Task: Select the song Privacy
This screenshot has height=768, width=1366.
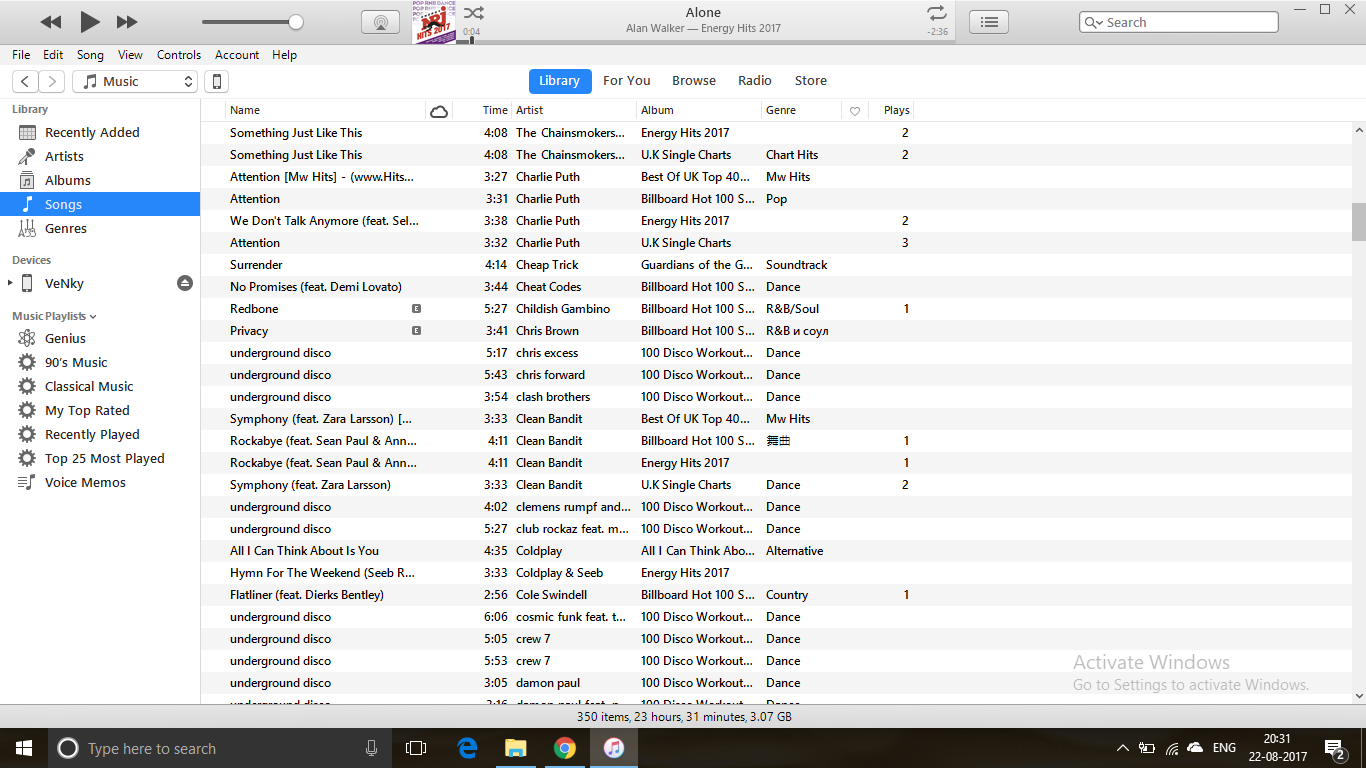Action: pyautogui.click(x=778, y=331)
